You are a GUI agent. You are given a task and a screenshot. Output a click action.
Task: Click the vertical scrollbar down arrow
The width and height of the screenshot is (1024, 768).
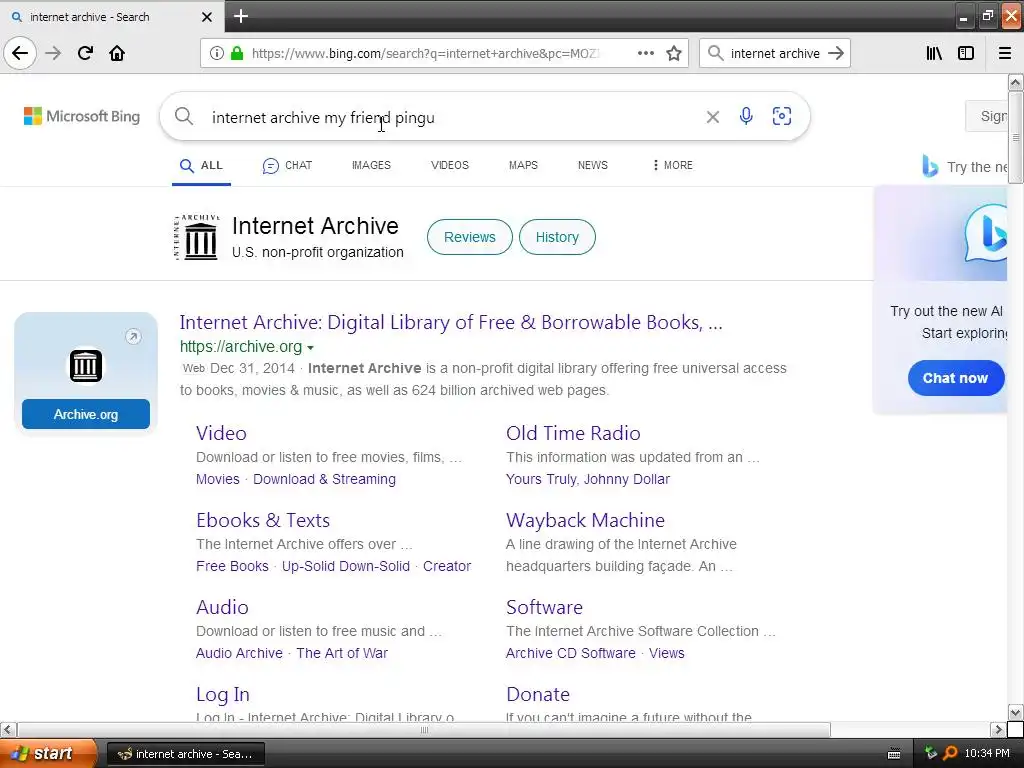[1015, 712]
